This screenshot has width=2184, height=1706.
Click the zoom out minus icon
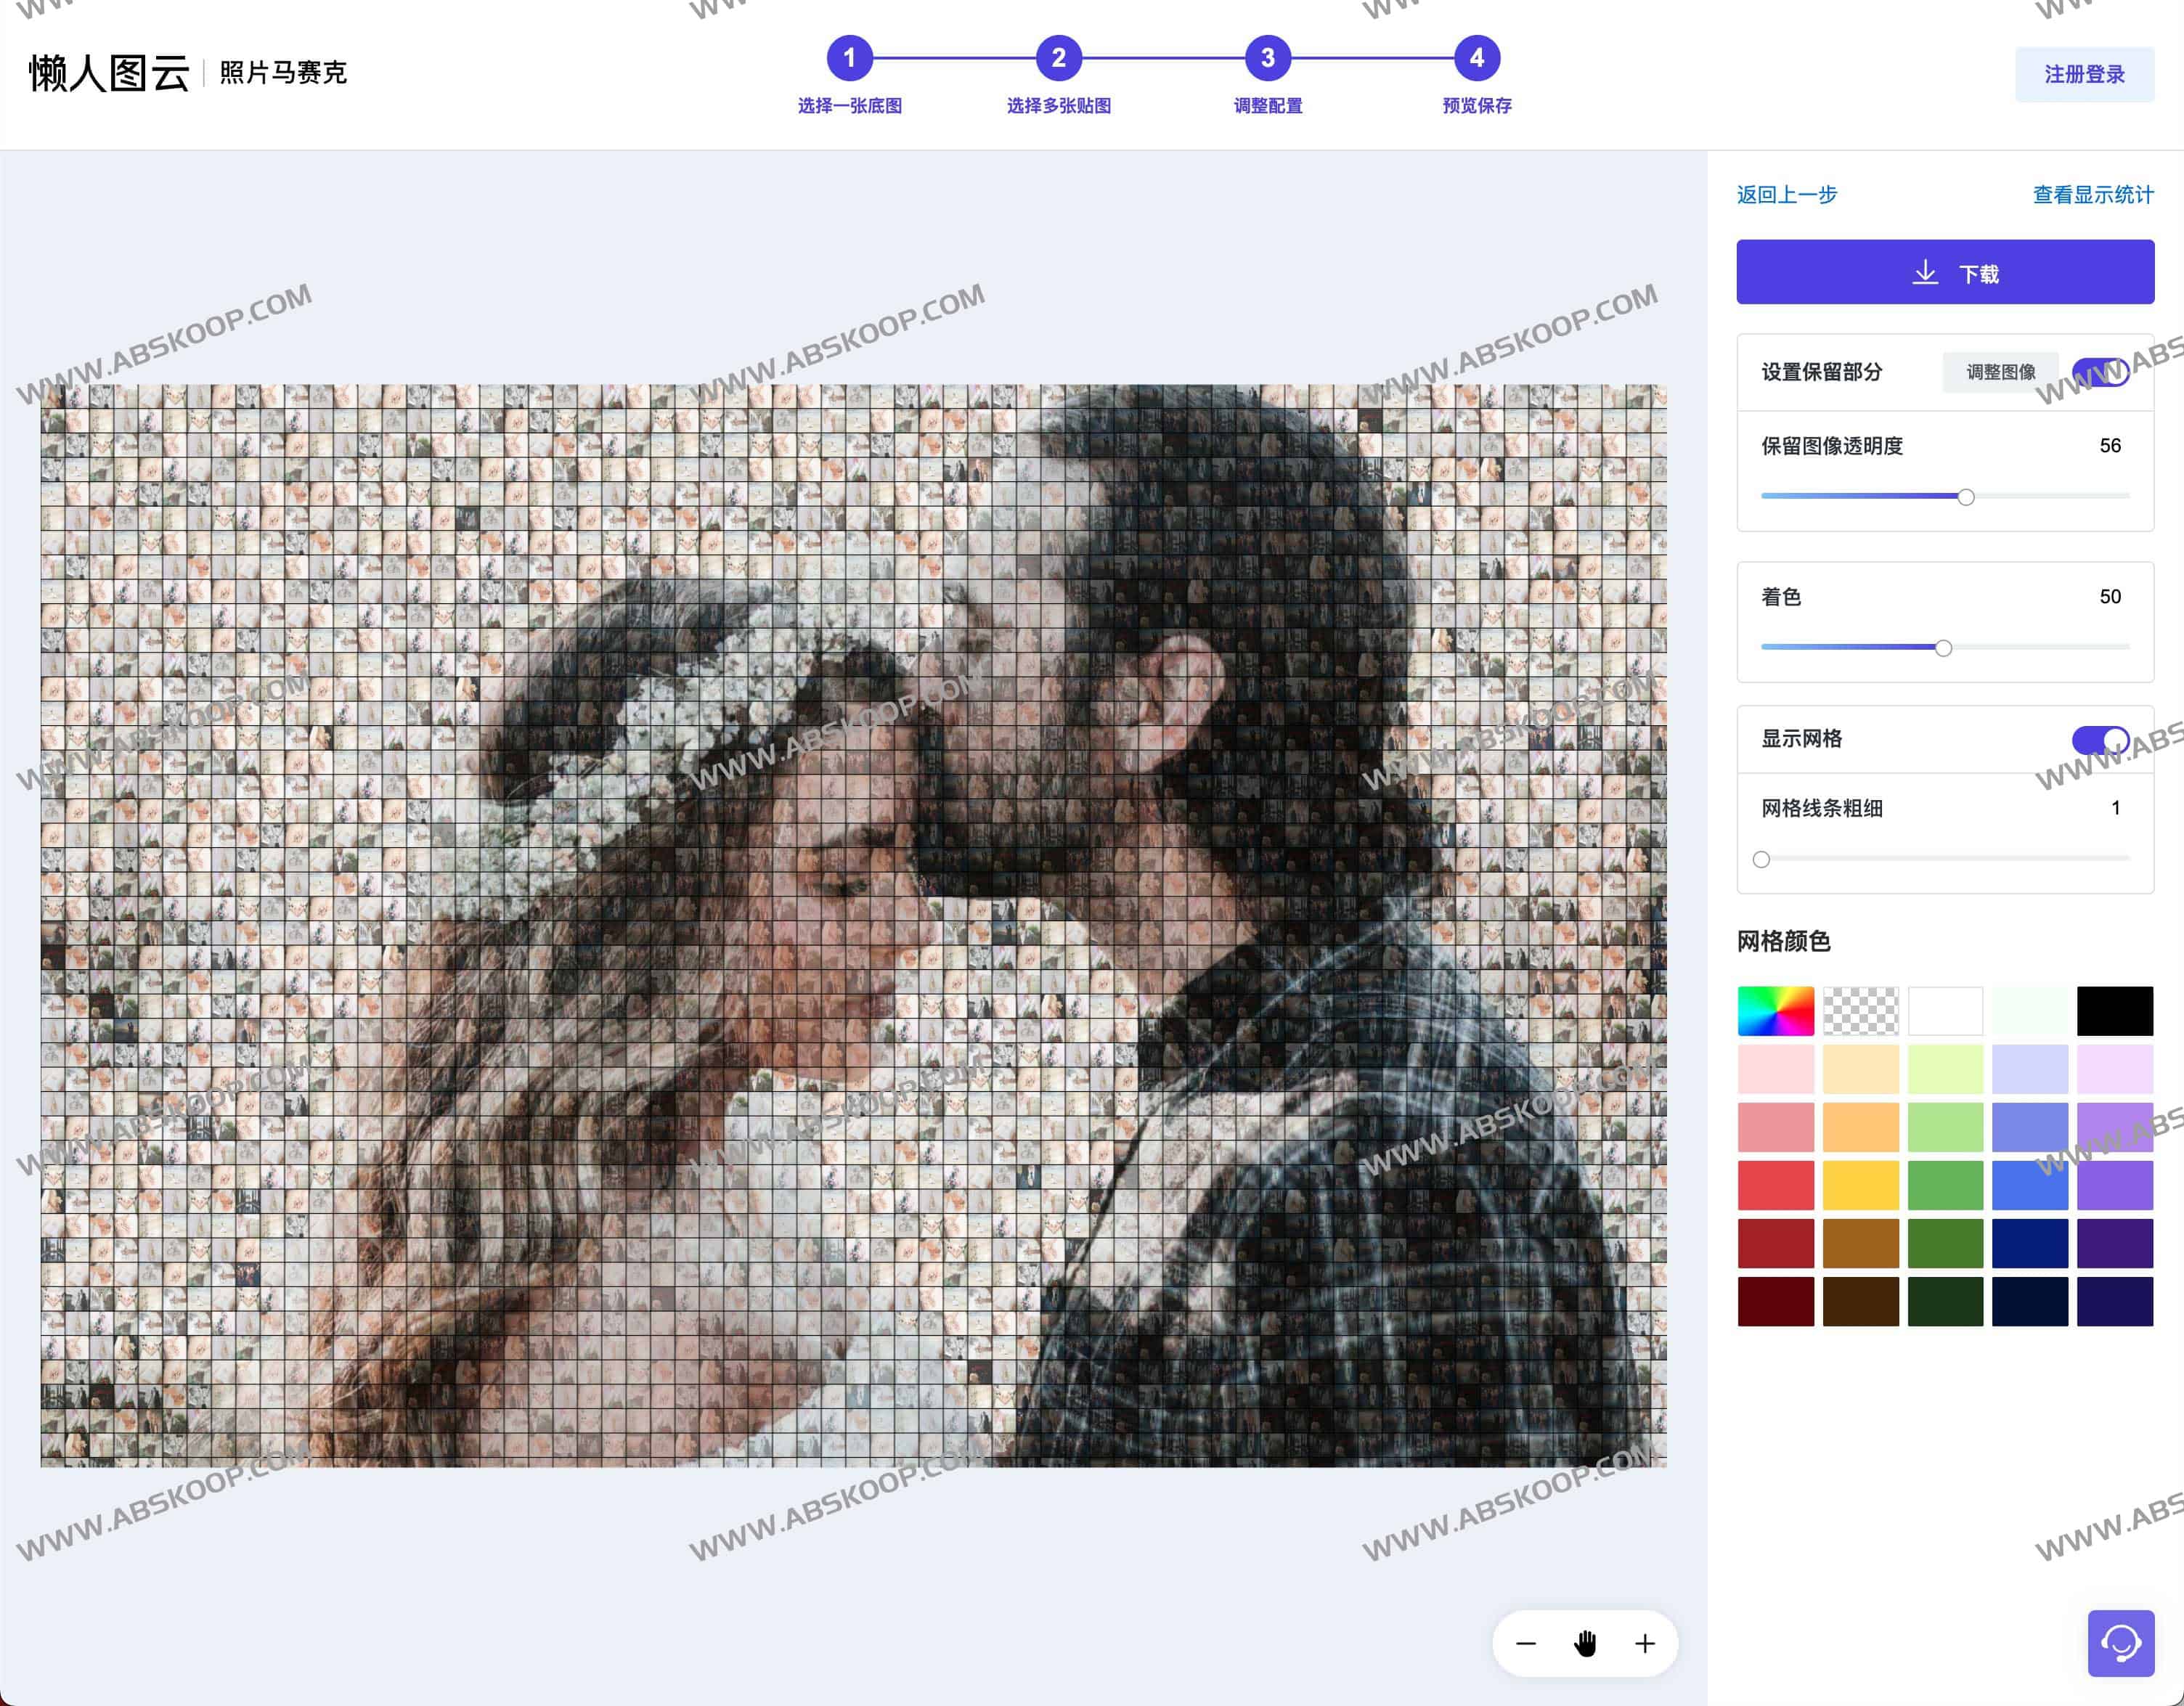tap(1525, 1643)
